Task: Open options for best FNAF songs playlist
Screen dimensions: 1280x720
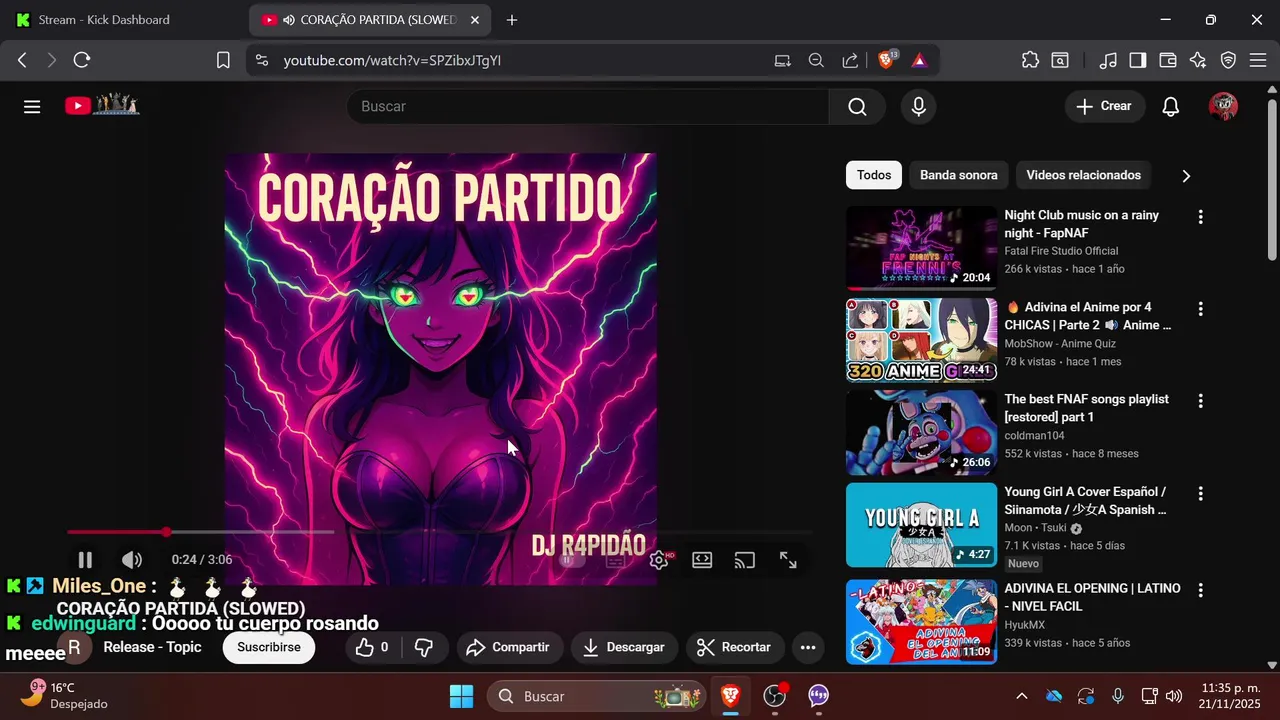Action: (1201, 401)
